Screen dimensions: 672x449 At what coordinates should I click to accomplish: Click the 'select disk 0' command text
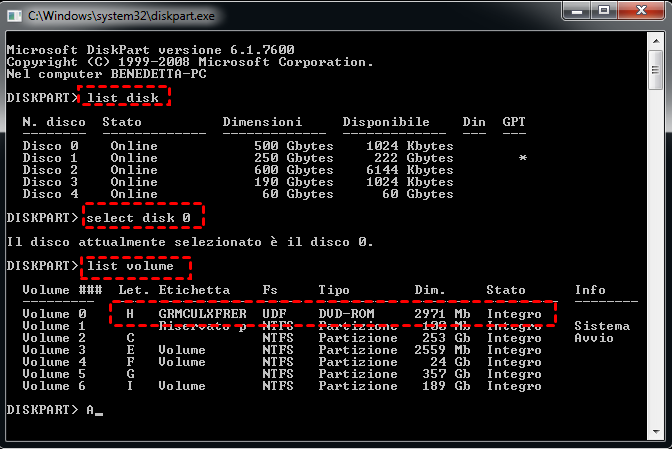coord(143,217)
